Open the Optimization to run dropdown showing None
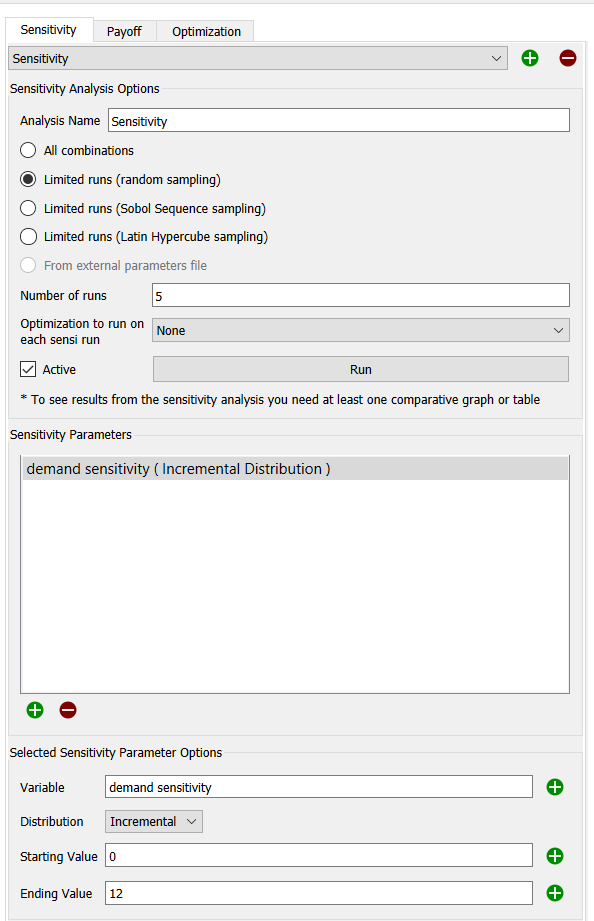The image size is (594, 921). 361,331
